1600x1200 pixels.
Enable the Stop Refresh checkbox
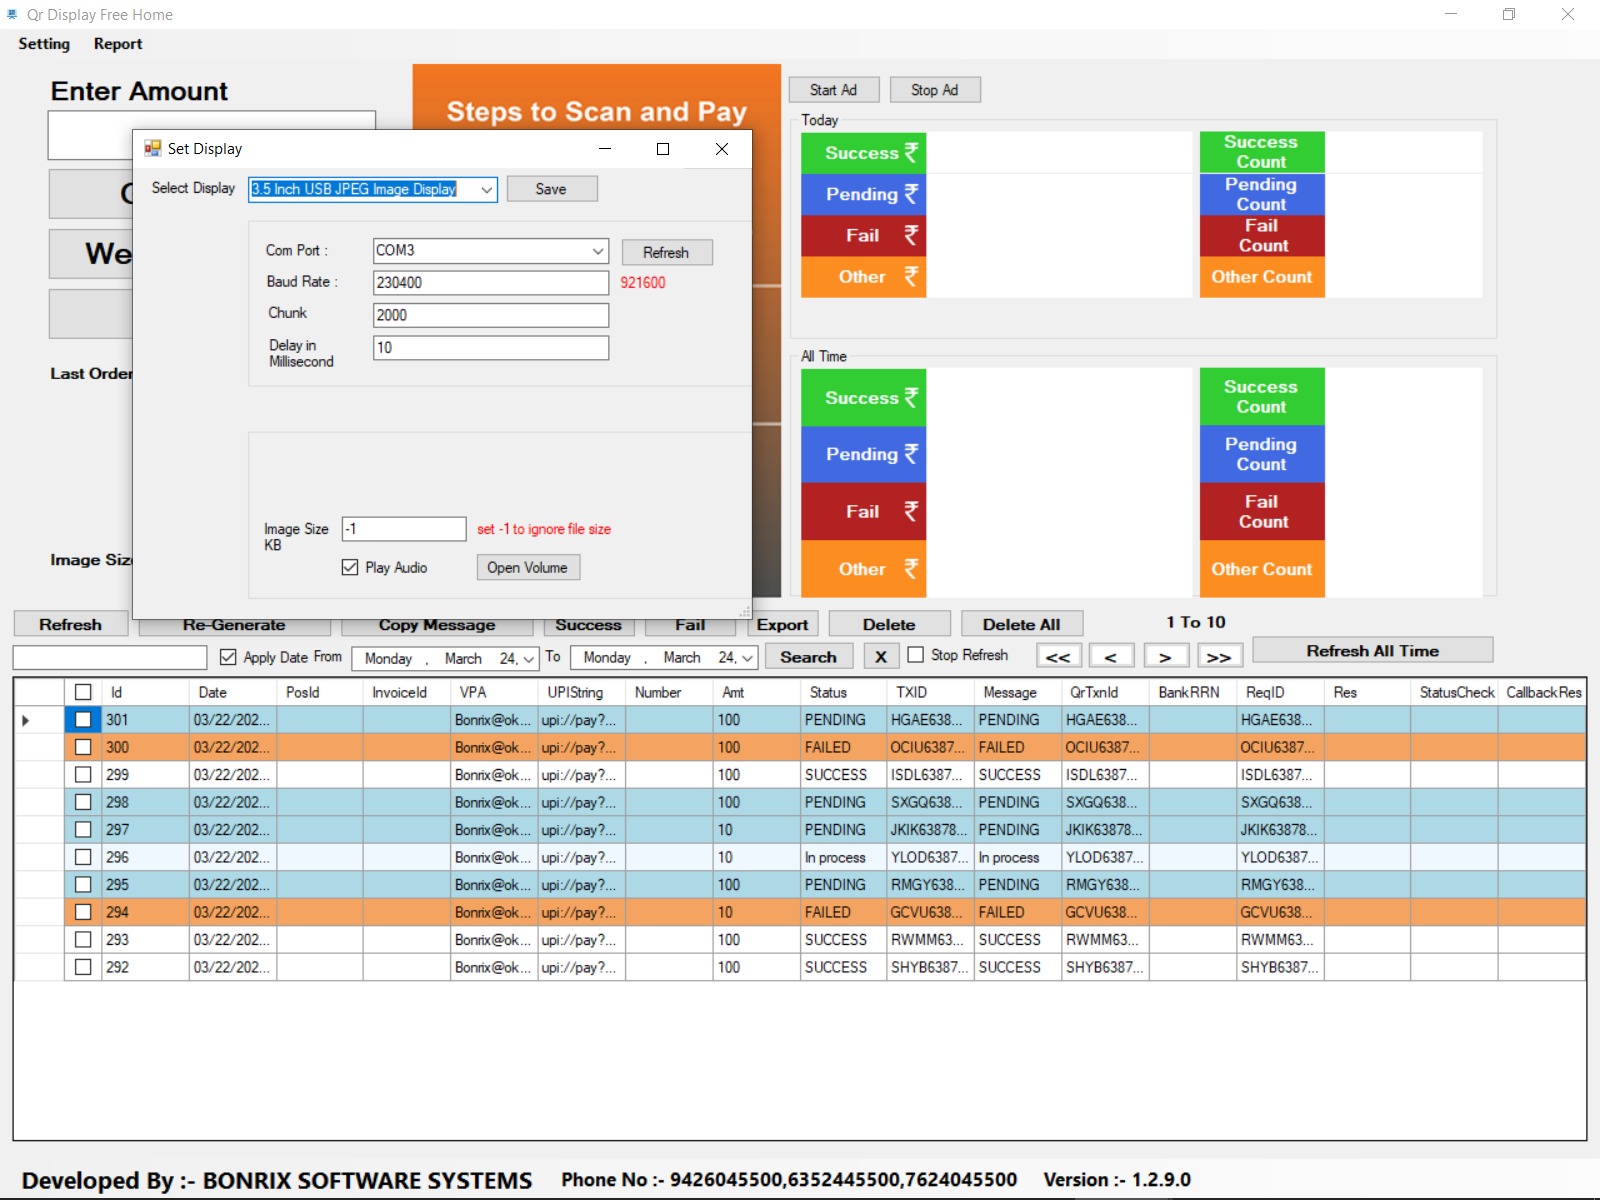(915, 655)
